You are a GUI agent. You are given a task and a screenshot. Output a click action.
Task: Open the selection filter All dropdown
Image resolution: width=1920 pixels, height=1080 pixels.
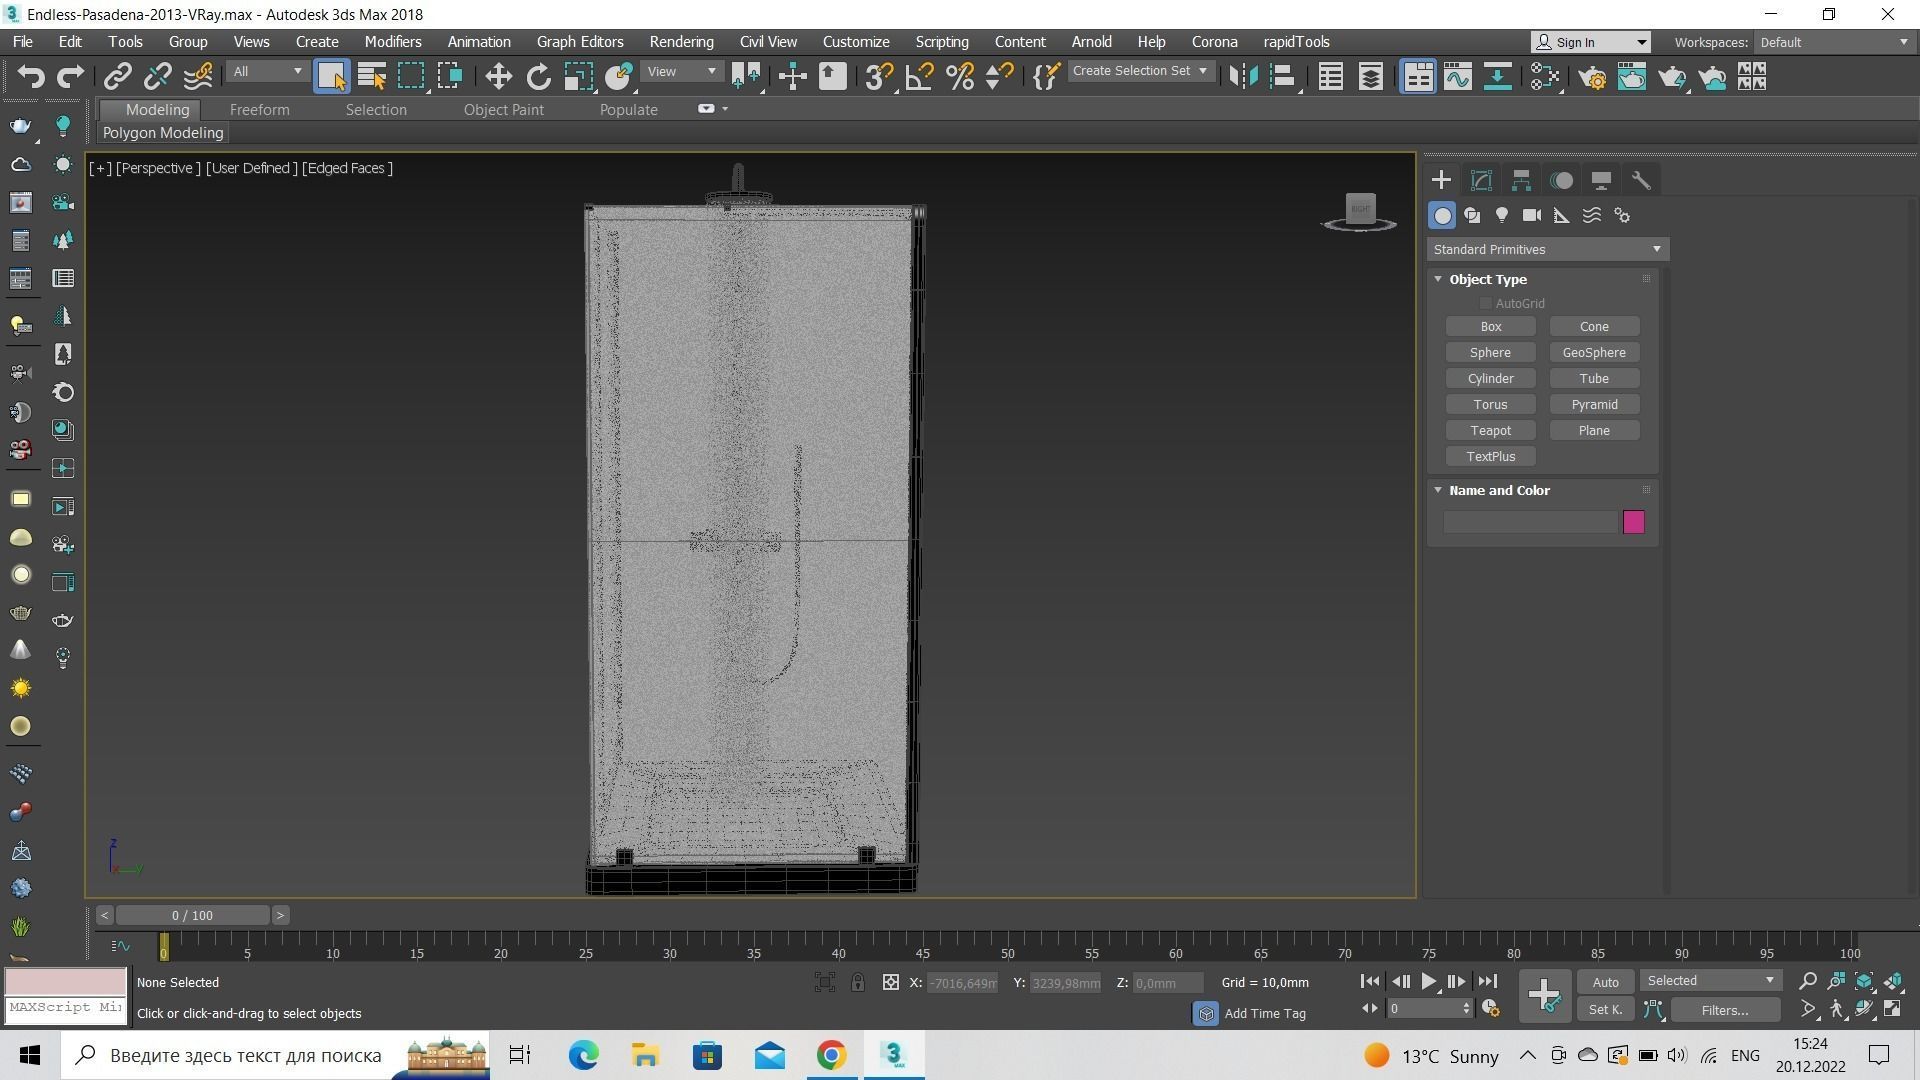(x=266, y=72)
